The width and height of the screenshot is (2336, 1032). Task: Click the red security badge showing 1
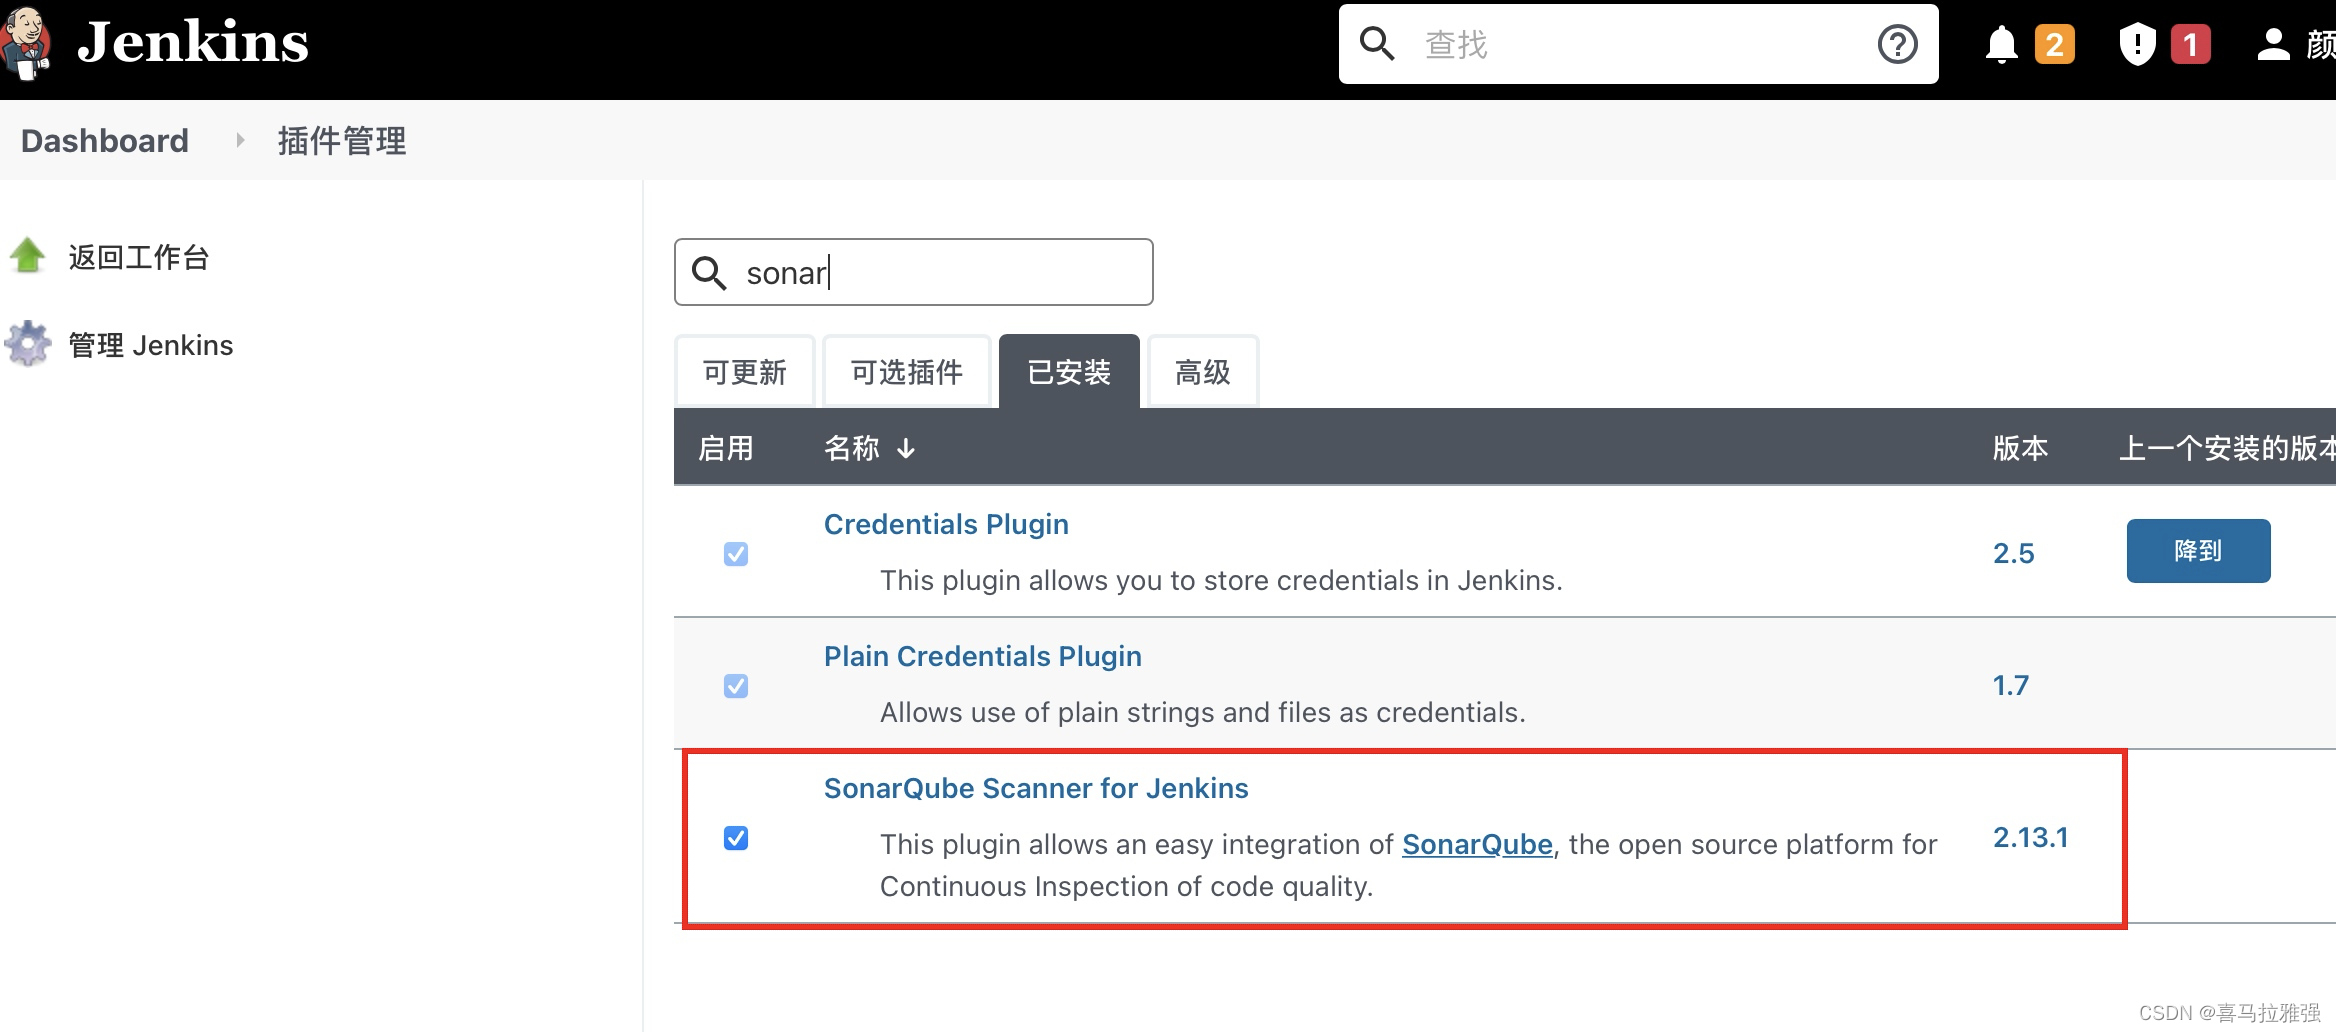(2190, 44)
